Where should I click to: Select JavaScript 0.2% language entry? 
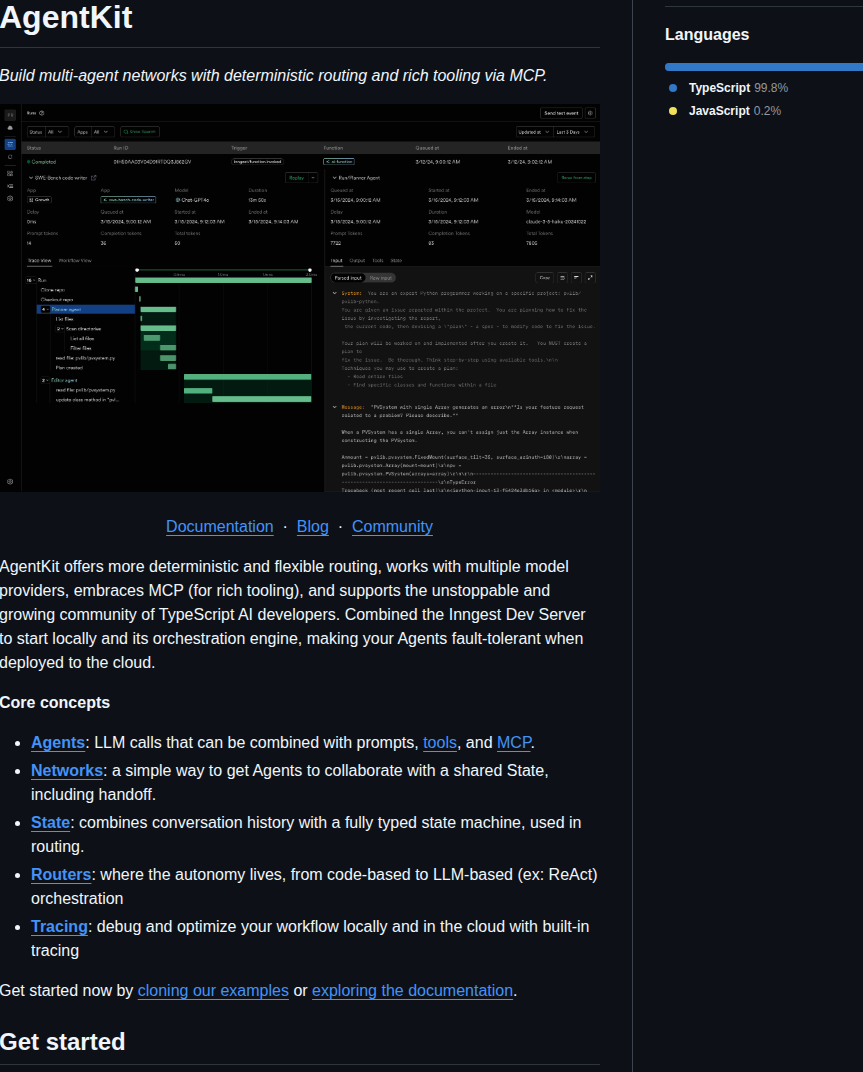734,111
